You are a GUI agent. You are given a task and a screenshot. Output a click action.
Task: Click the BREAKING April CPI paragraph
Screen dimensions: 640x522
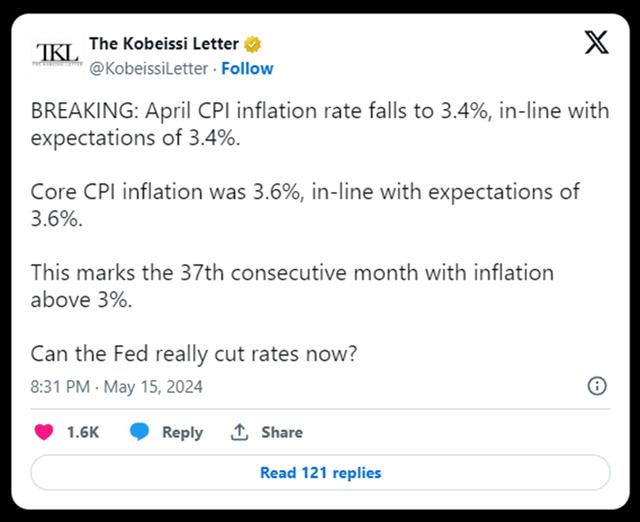[x=320, y=124]
